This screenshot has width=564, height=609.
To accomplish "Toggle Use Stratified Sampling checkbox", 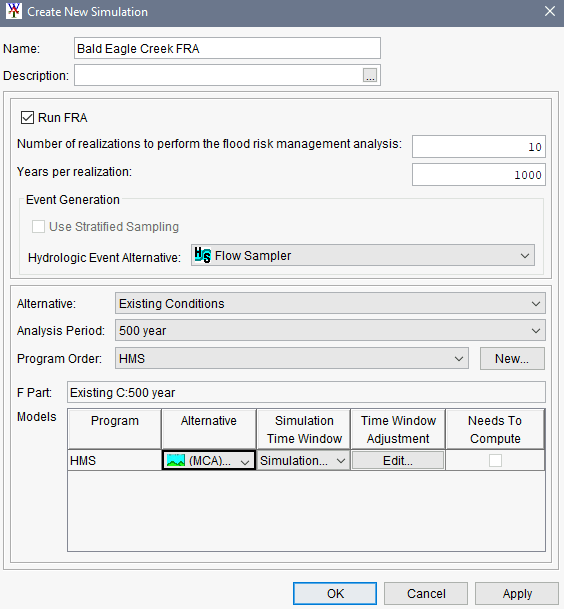I will tap(38, 226).
